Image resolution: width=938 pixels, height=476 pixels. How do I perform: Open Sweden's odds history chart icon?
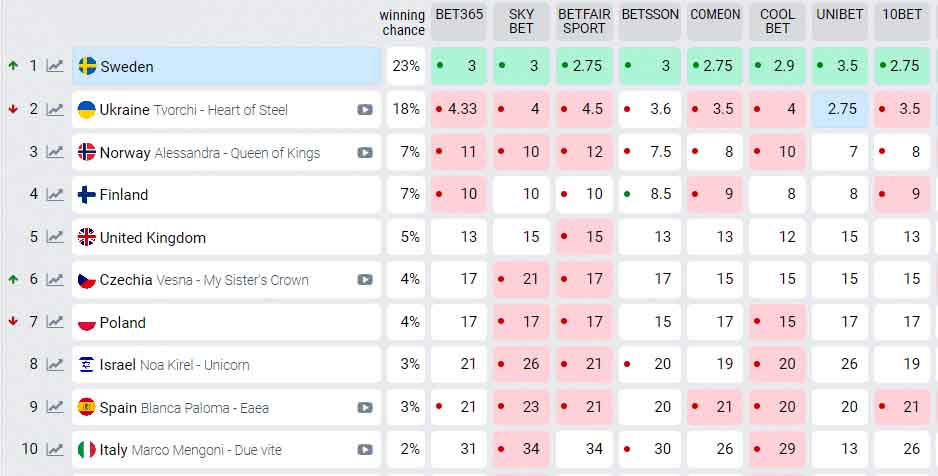coord(55,66)
